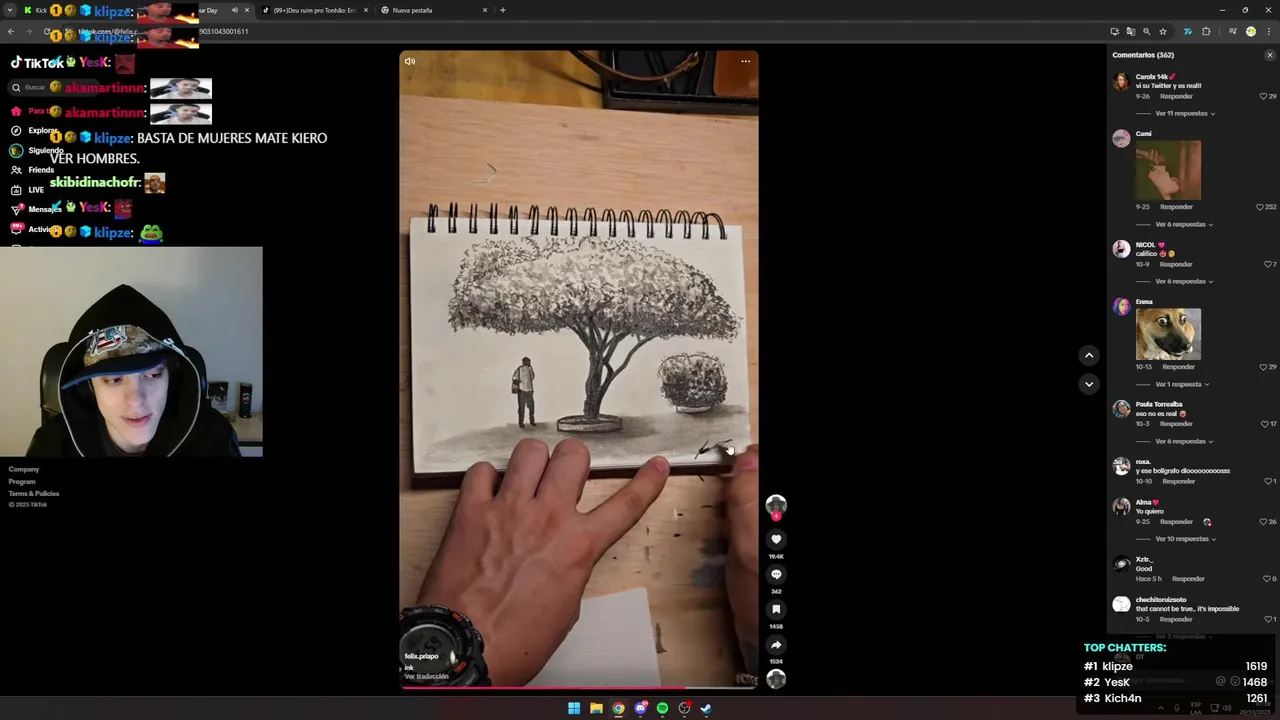Go to the previous video with the up arrow
The width and height of the screenshot is (1280, 720).
[x=1089, y=355]
